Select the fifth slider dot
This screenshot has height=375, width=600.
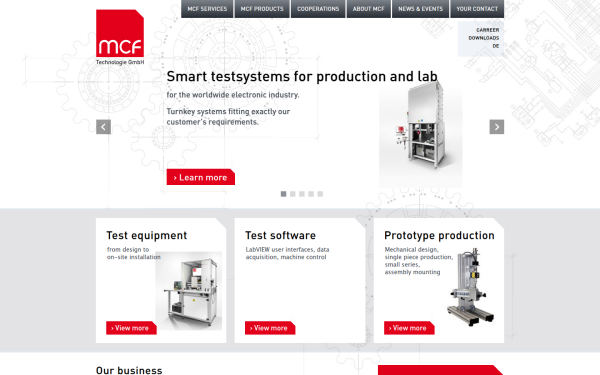(x=320, y=194)
